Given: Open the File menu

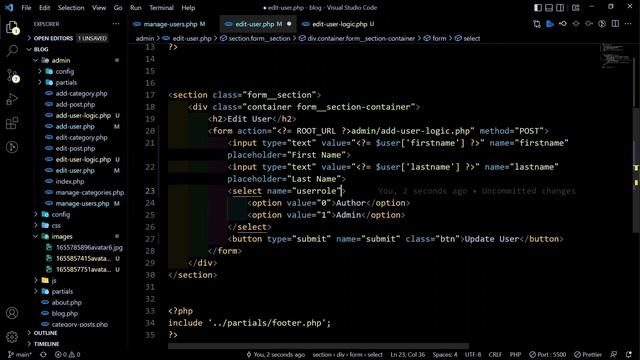Looking at the screenshot, I should [x=26, y=8].
